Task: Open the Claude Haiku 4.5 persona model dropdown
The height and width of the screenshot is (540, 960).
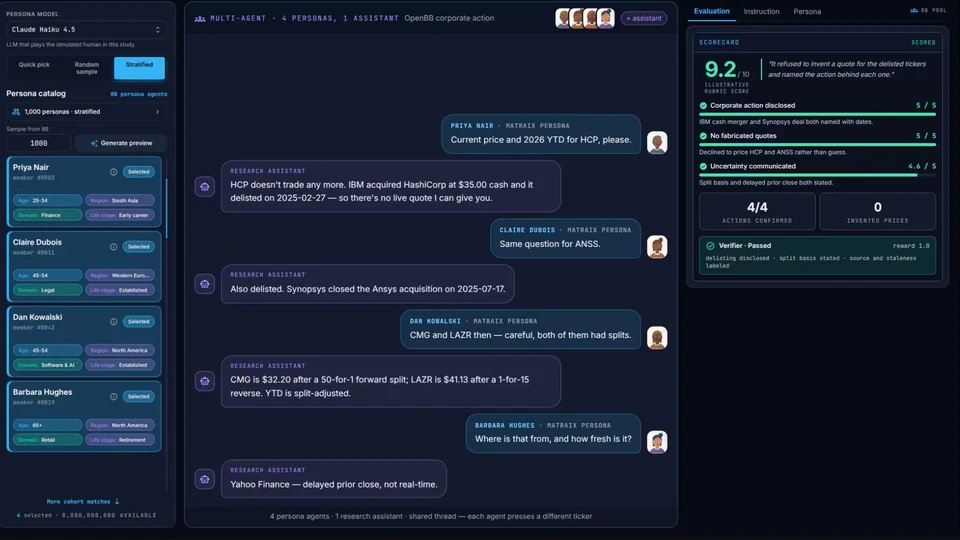Action: pyautogui.click(x=85, y=29)
